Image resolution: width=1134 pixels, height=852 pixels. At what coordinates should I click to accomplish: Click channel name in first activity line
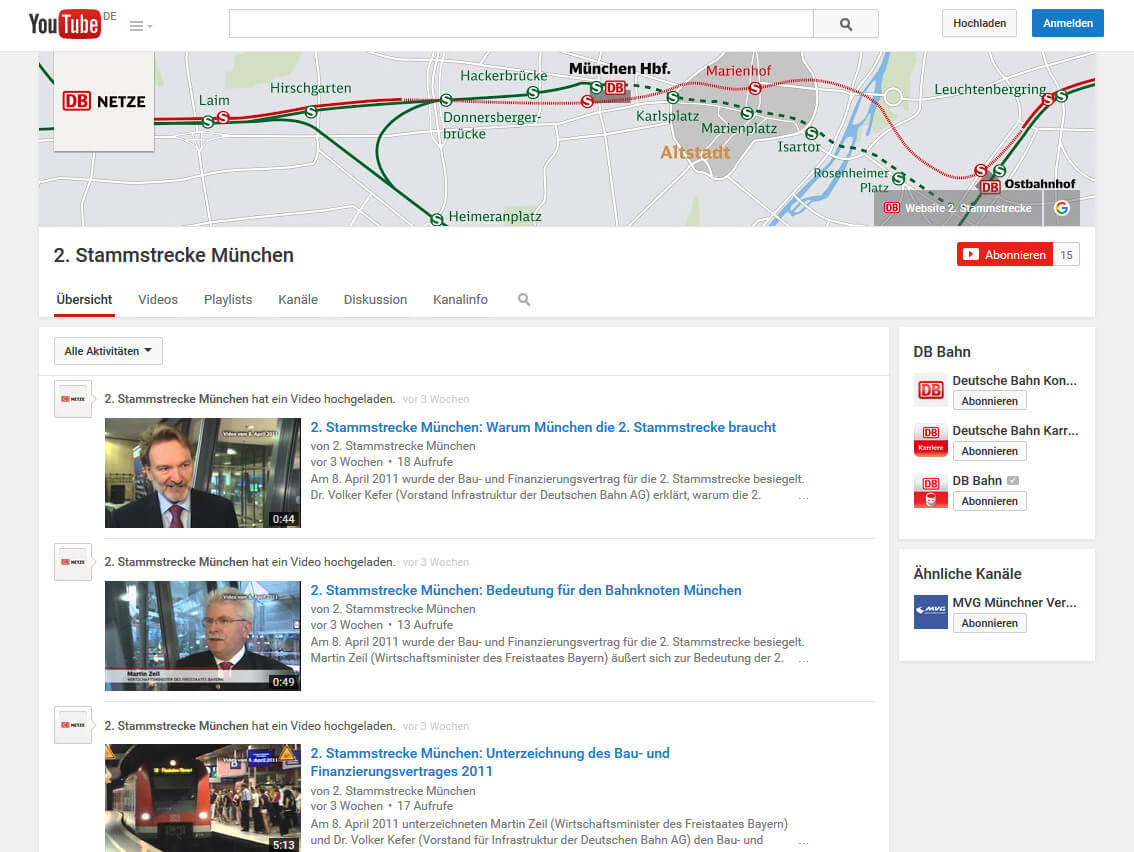[176, 399]
